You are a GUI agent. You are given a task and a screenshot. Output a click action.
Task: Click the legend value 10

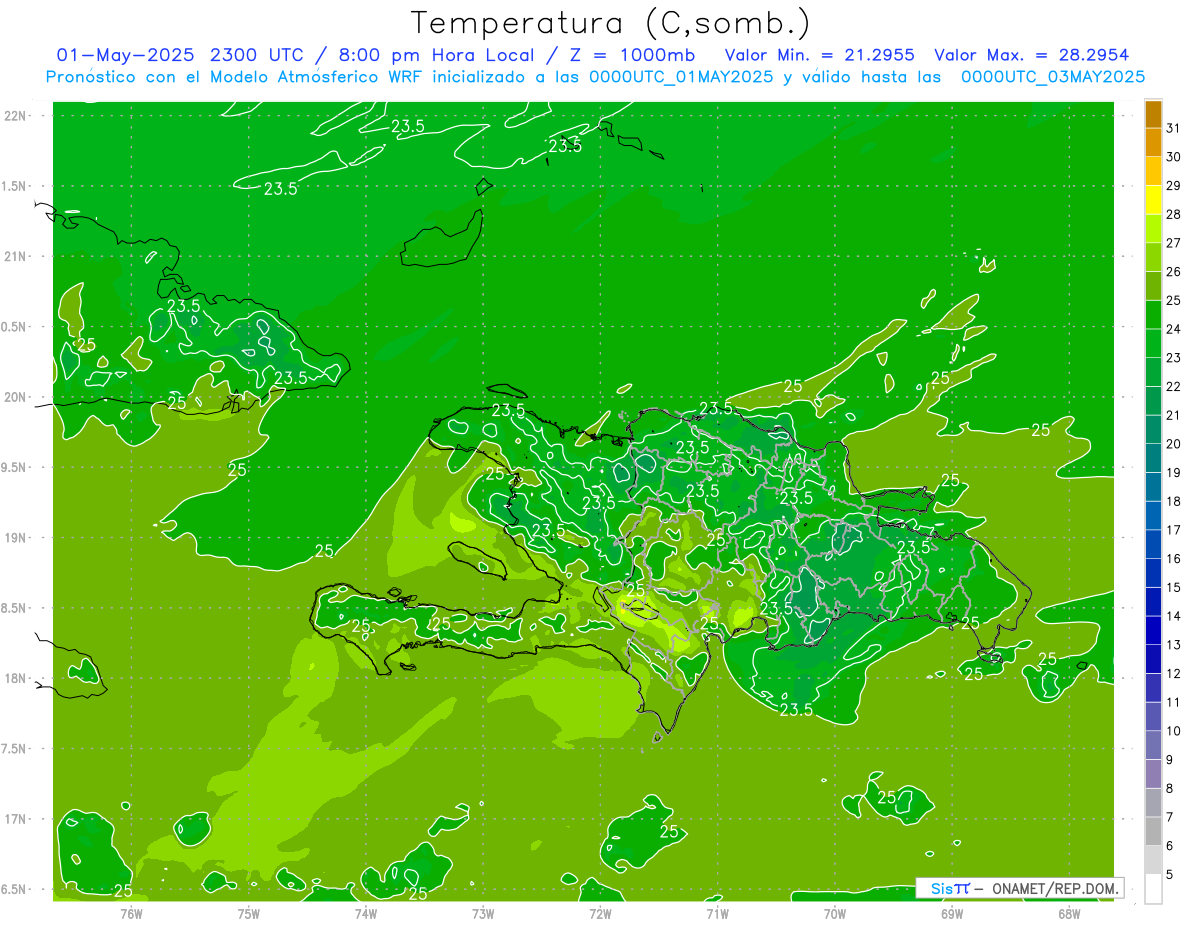[x=1173, y=731]
